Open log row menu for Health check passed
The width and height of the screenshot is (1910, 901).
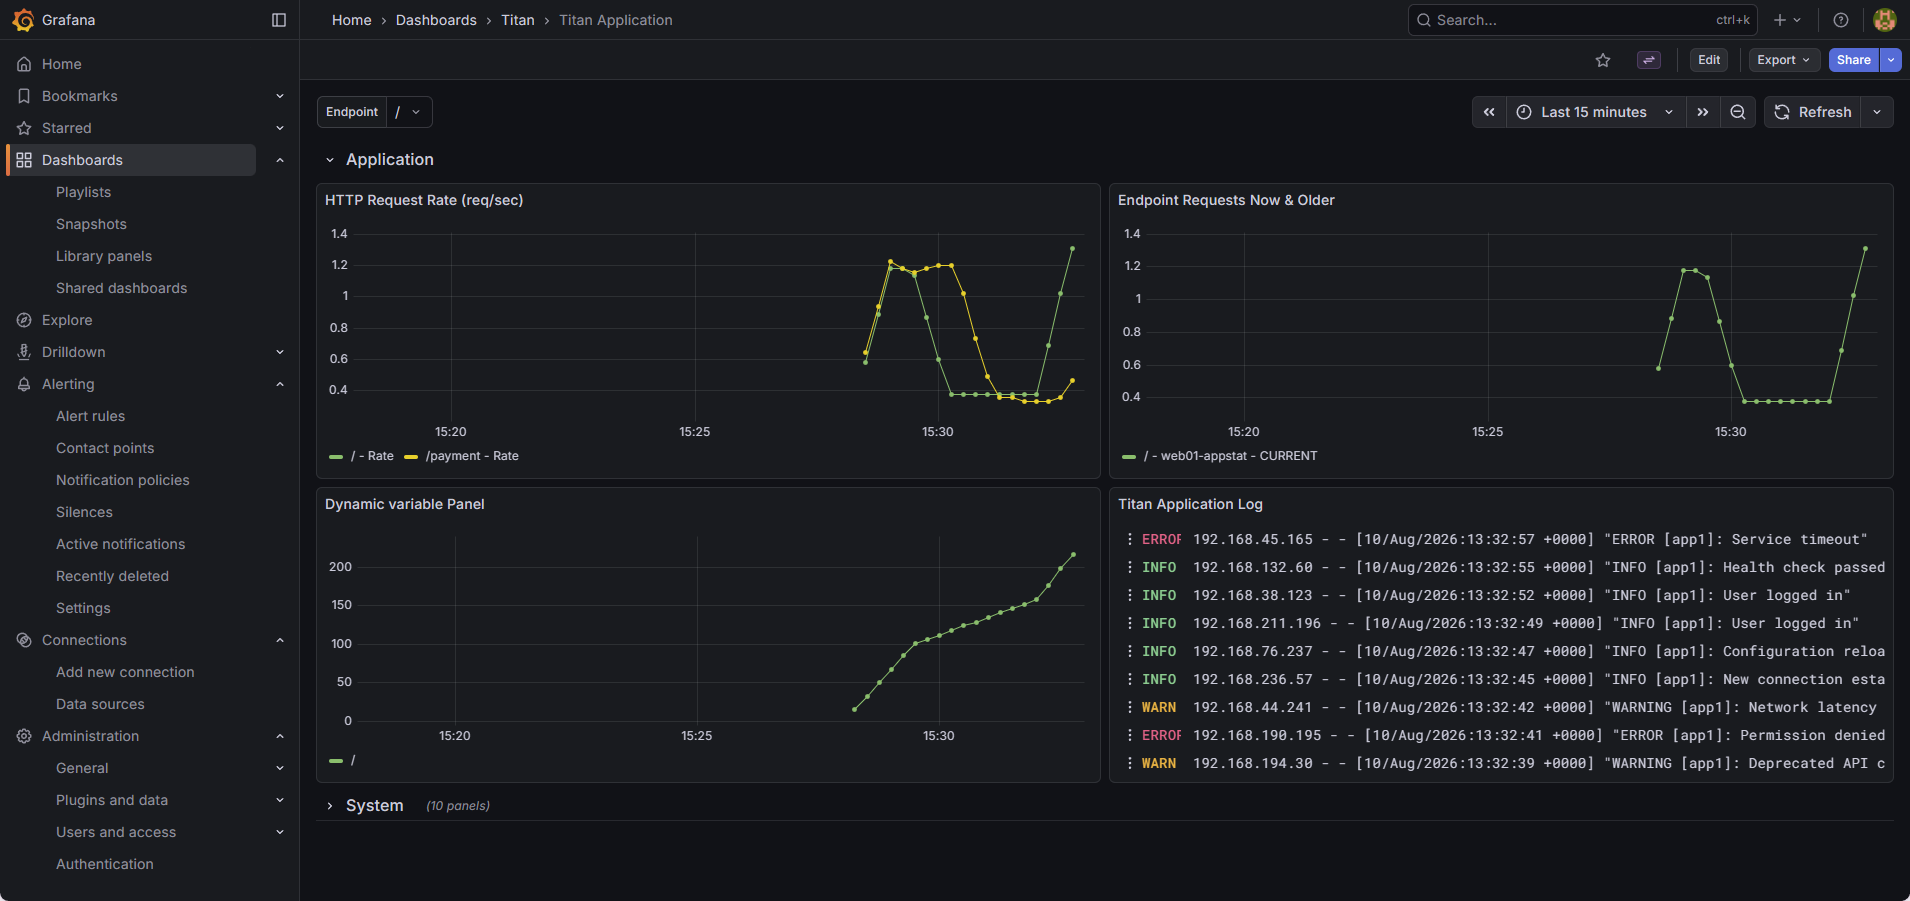pos(1130,567)
